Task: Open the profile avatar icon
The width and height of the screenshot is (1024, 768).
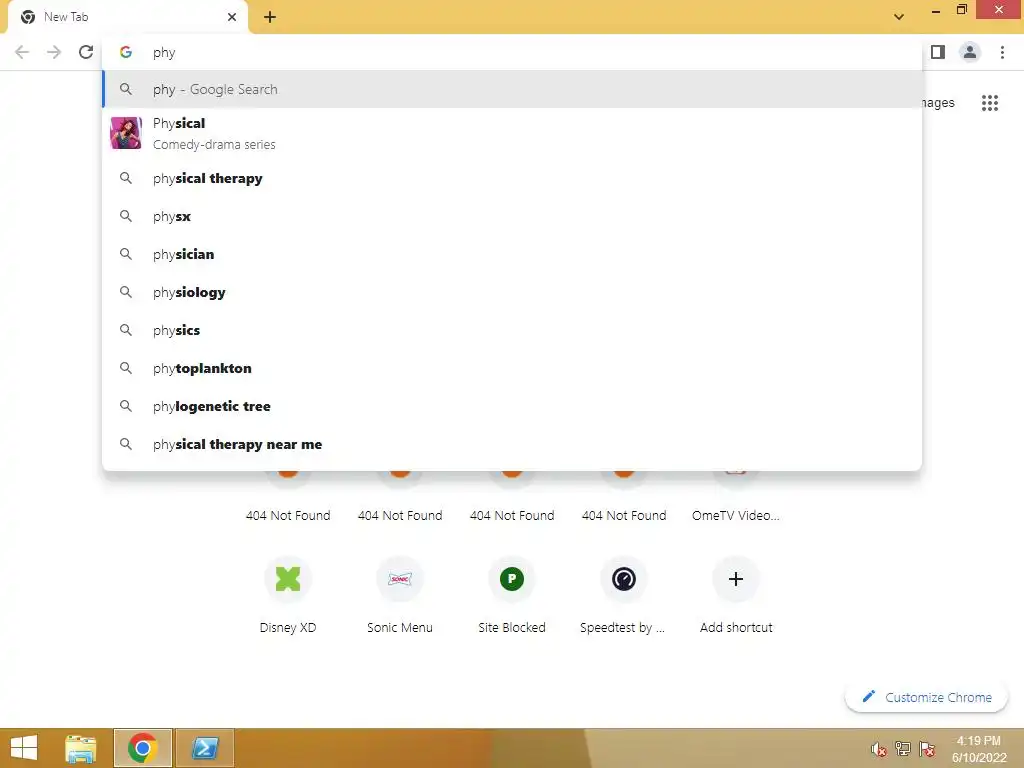Action: click(x=970, y=52)
